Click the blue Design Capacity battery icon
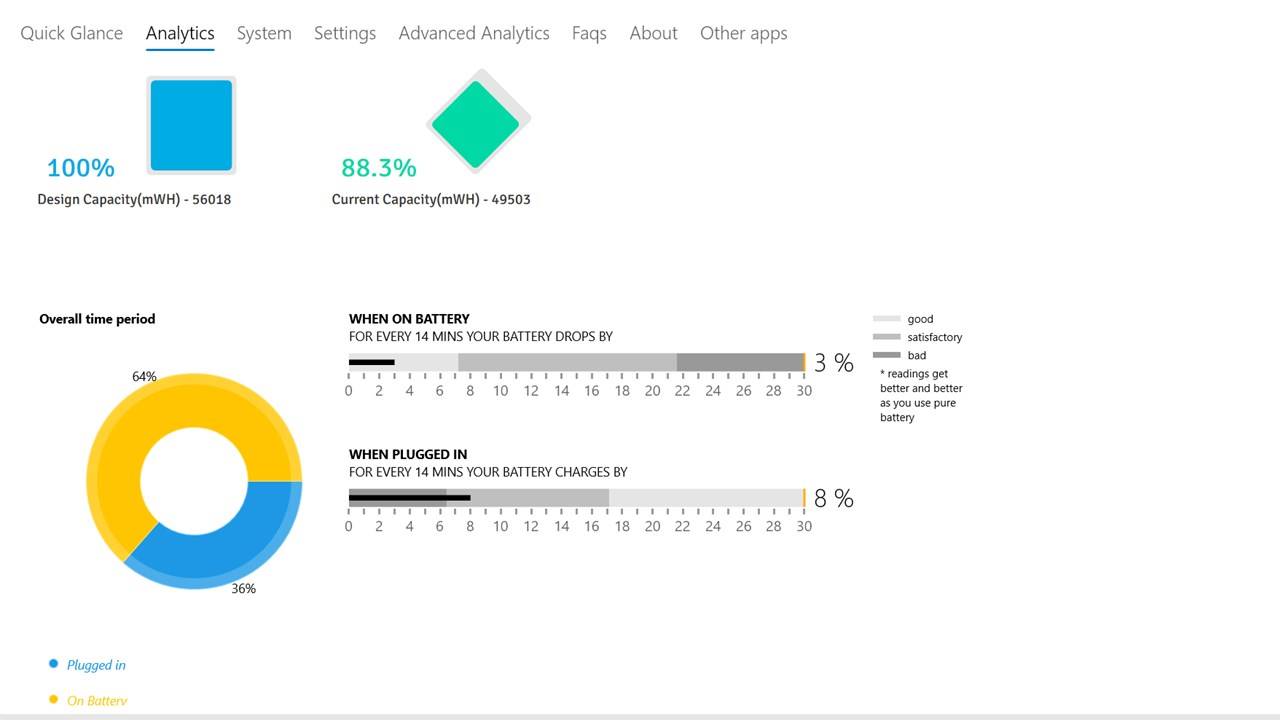The height and width of the screenshot is (720, 1280). tap(191, 125)
